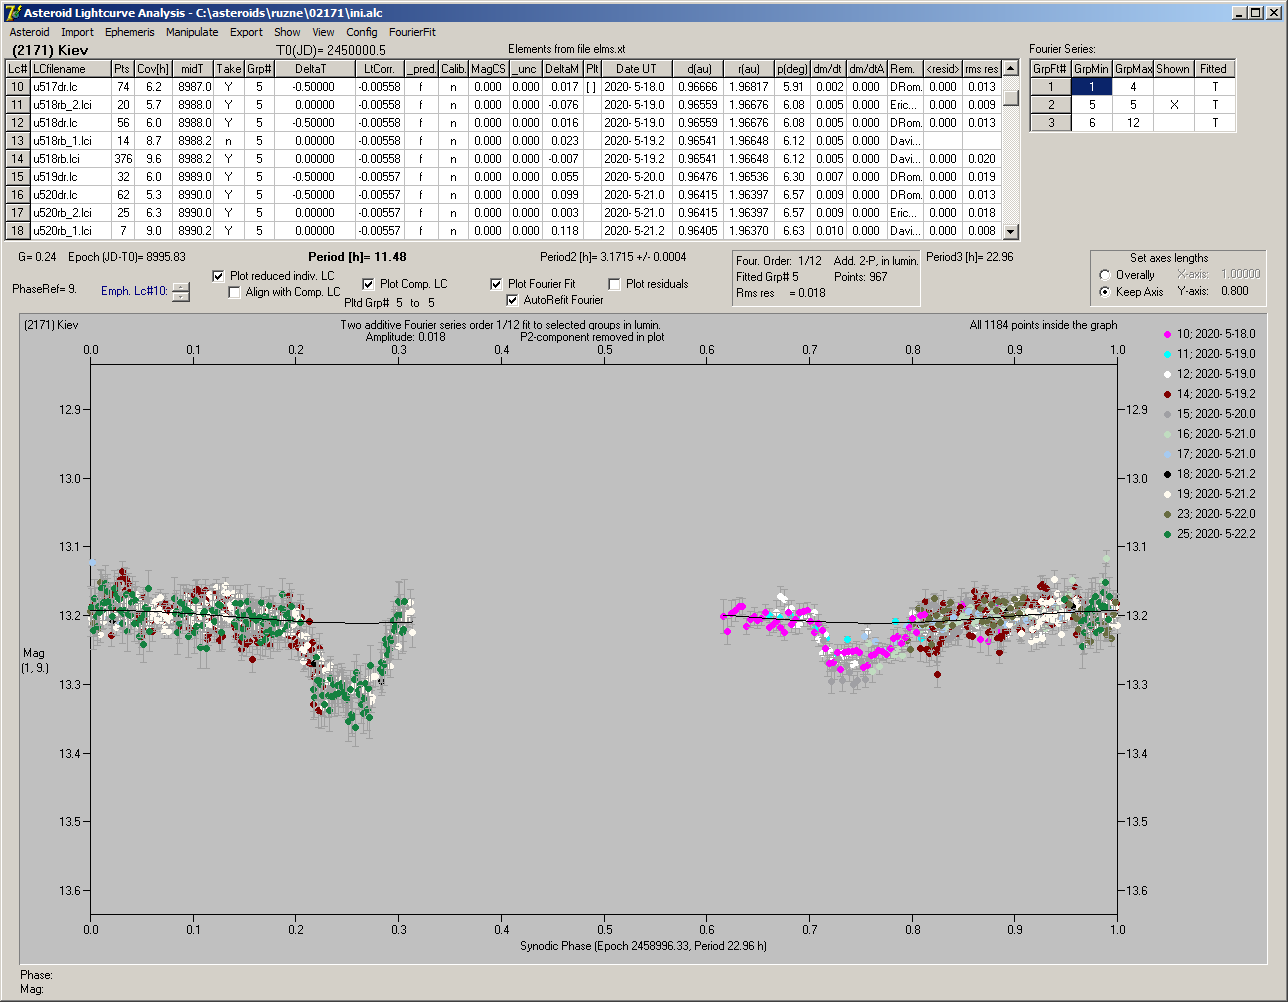Open the Export menu
Screen dimensions: 1288x1002
tap(246, 32)
